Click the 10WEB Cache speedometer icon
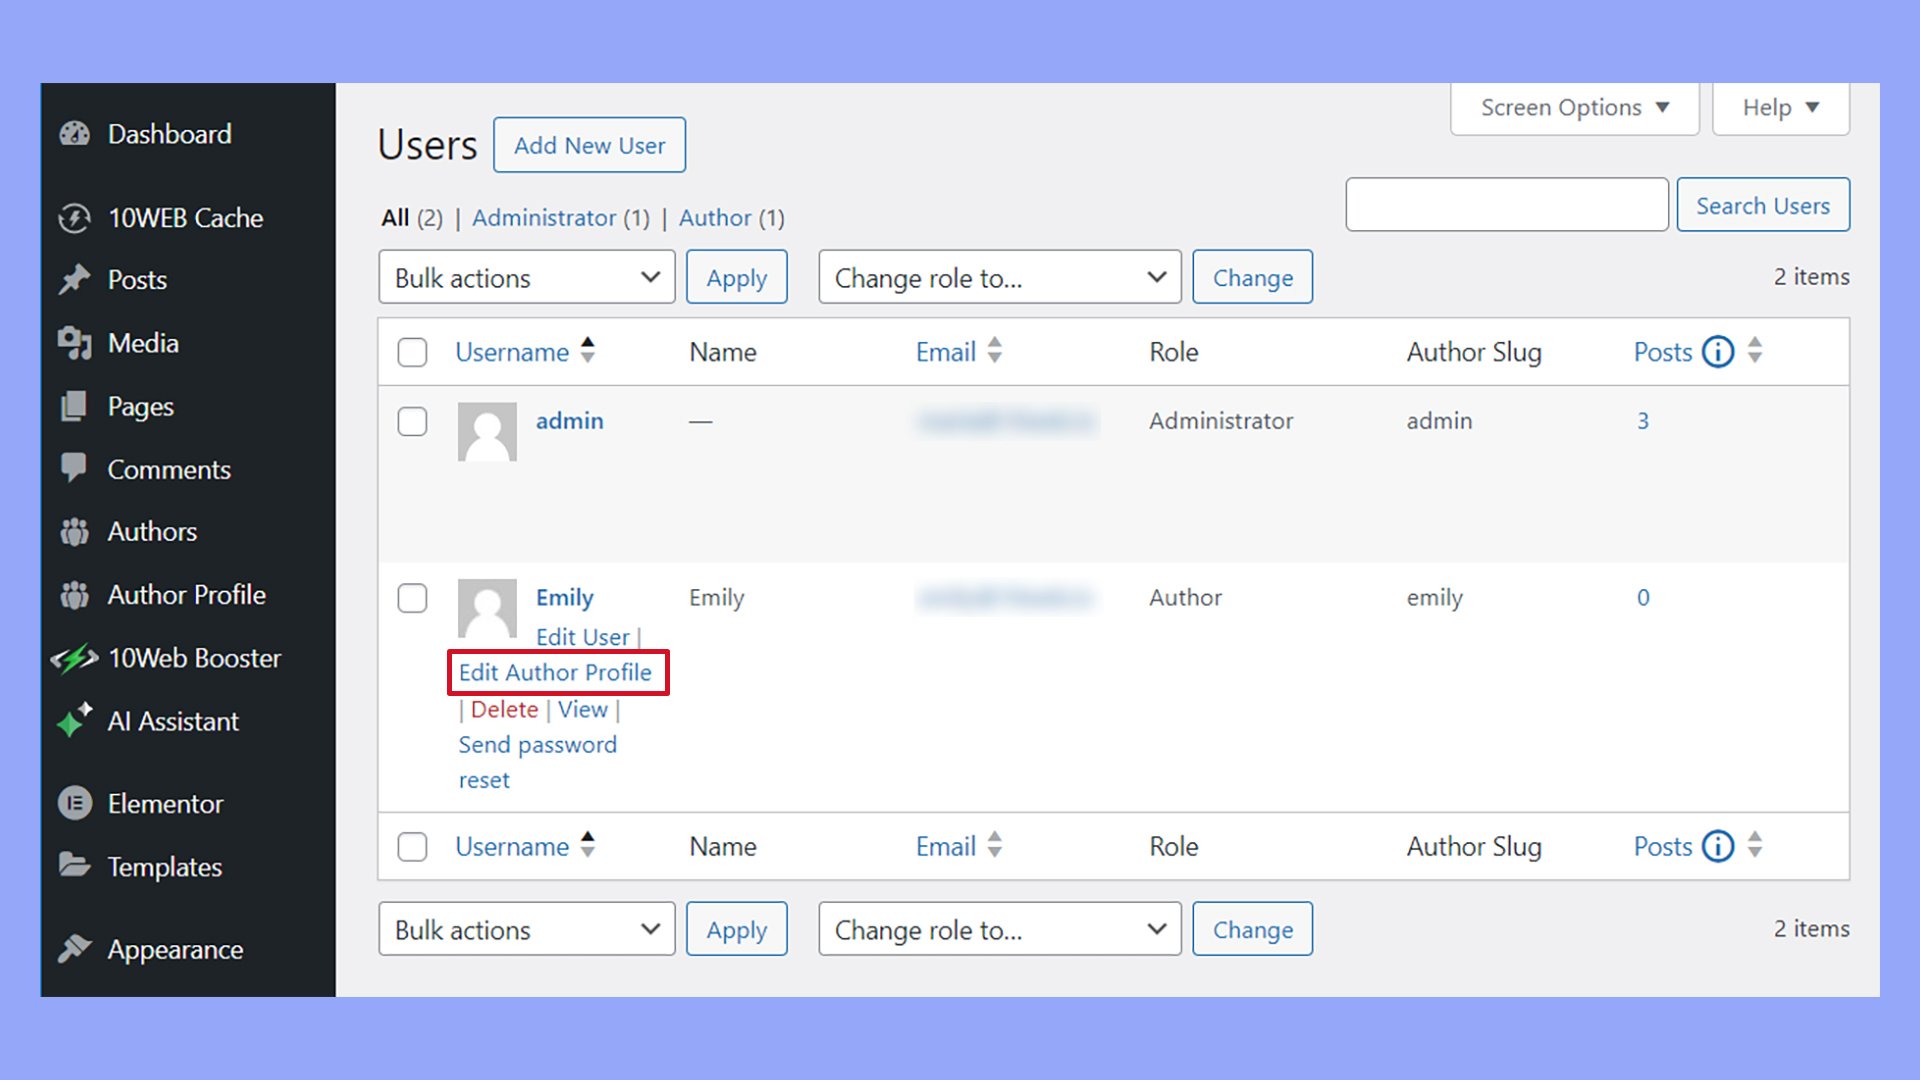1920x1080 pixels. [x=75, y=218]
